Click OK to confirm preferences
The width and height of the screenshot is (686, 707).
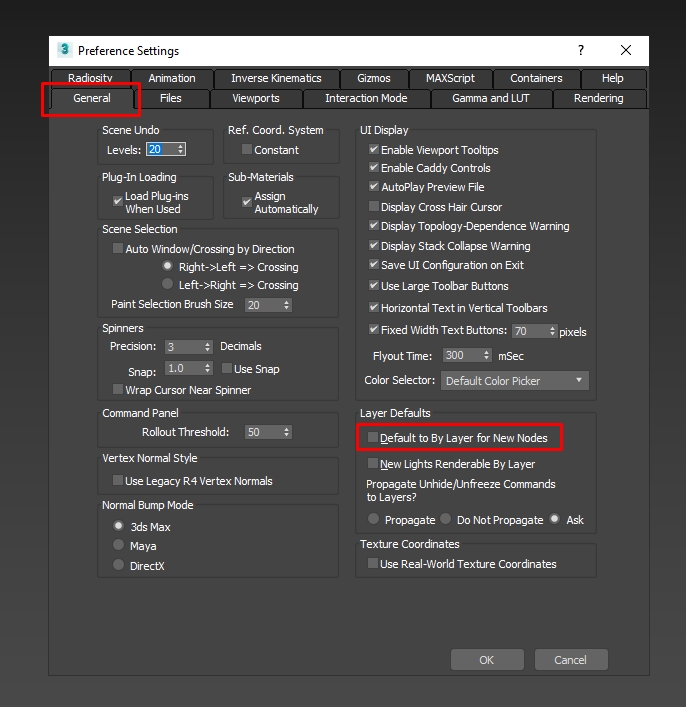click(x=487, y=660)
